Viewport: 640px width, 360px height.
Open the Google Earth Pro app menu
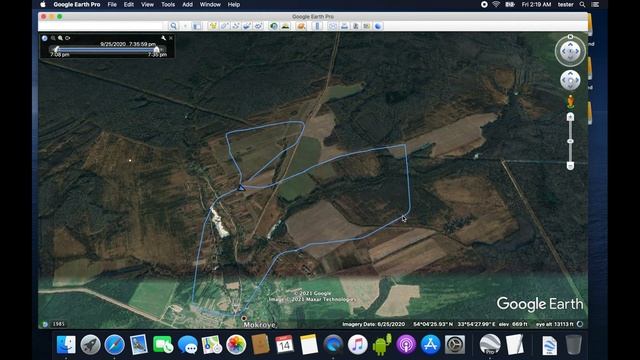(x=77, y=4)
